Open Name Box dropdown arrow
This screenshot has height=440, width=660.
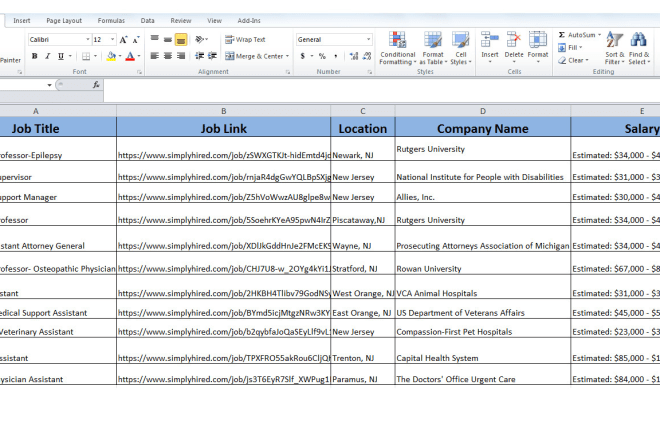[x=49, y=85]
